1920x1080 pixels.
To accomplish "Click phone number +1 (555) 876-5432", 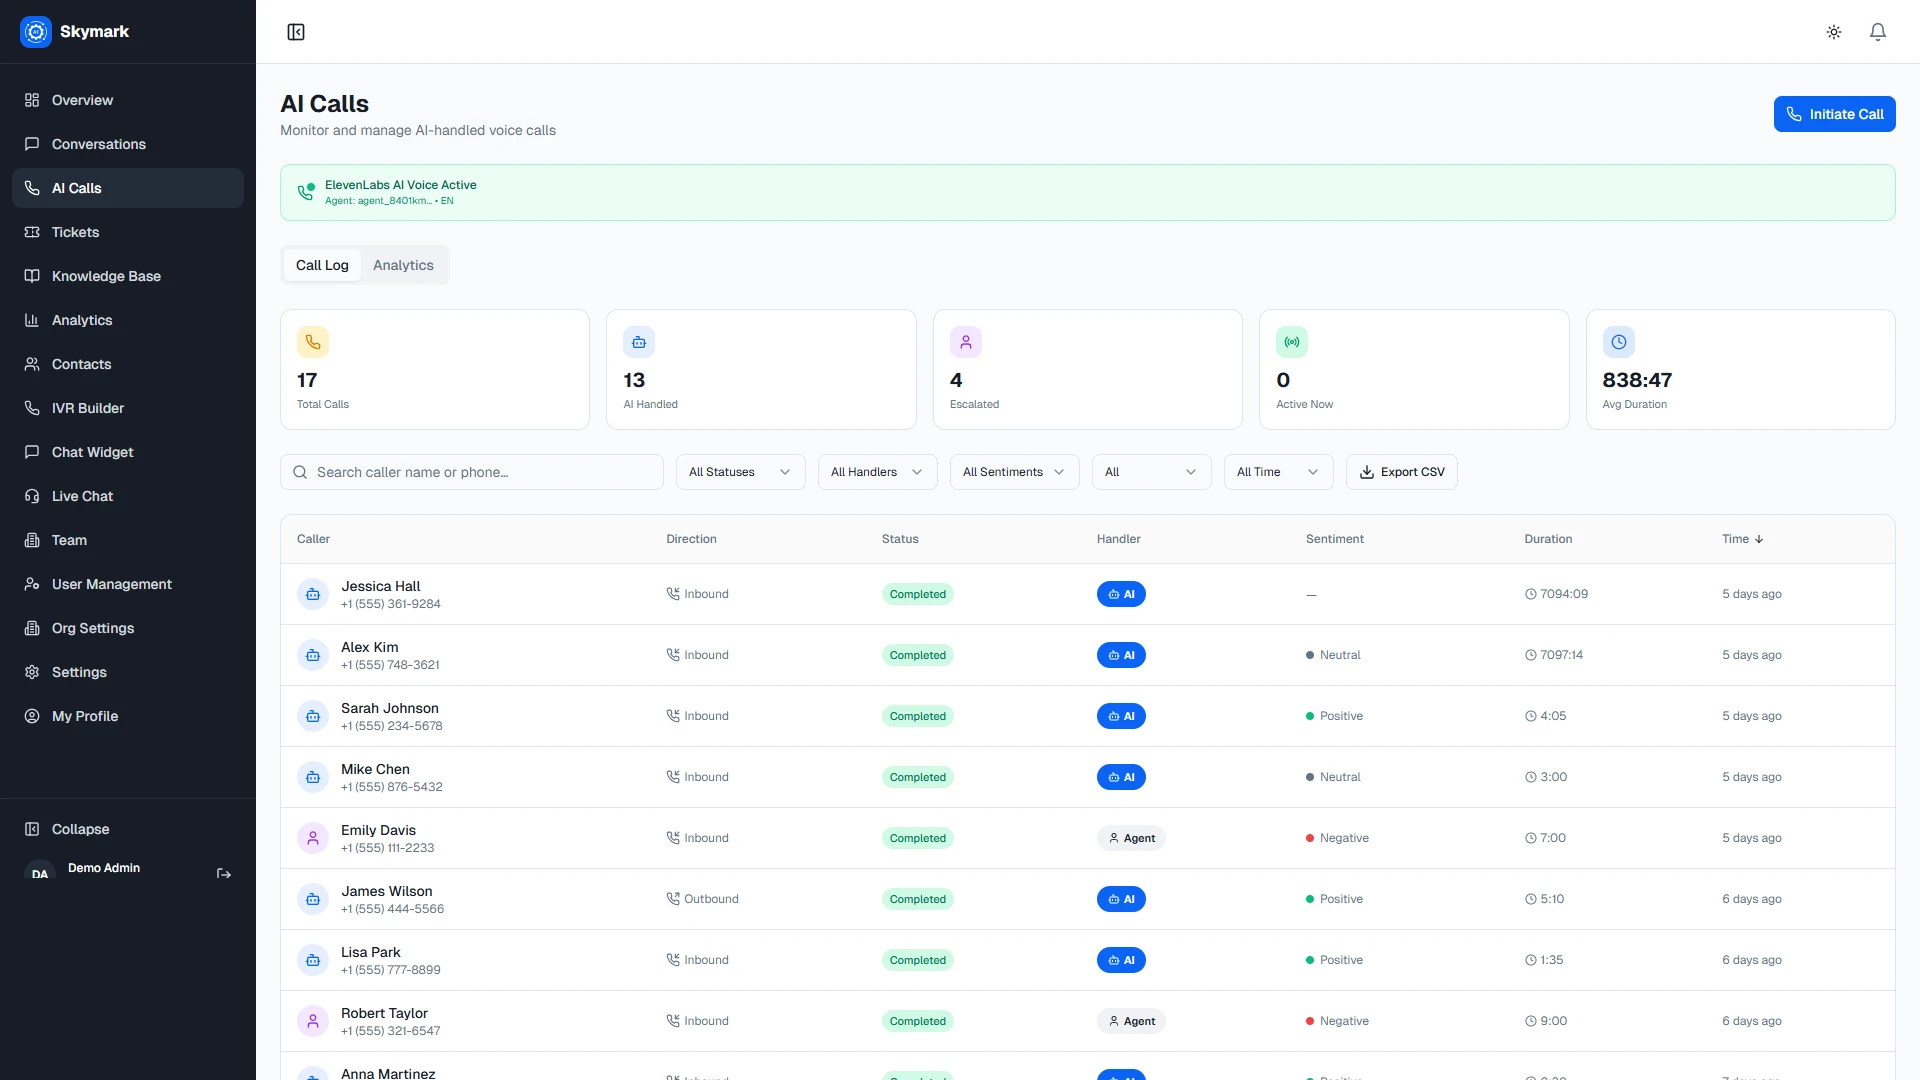I will (392, 787).
